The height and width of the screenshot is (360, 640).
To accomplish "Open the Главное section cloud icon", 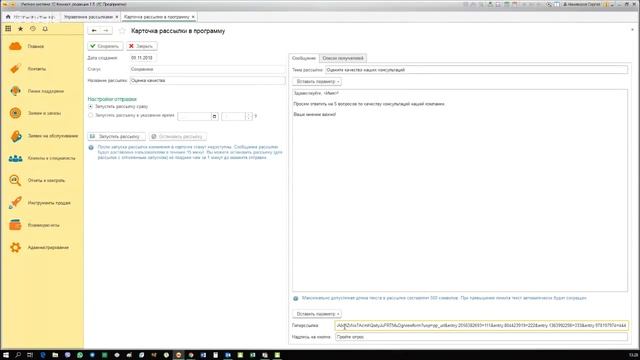I will (x=16, y=46).
